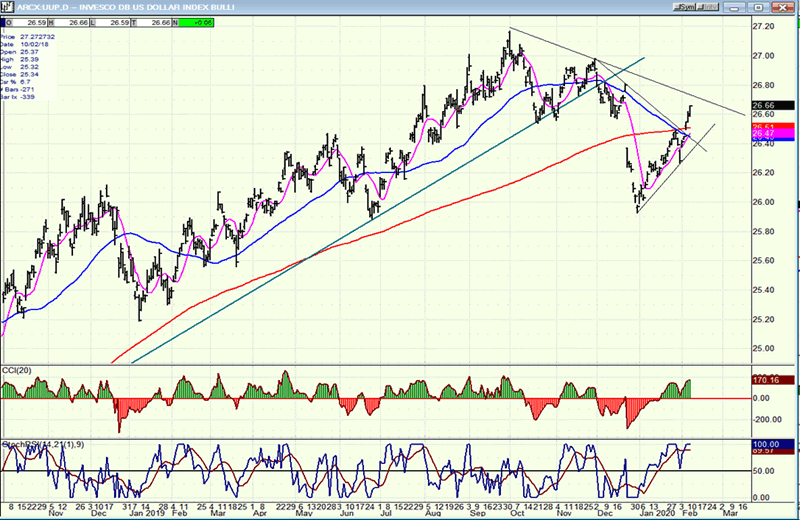Click the 25.00 level on price axis
This screenshot has height=520, width=800.
click(764, 349)
